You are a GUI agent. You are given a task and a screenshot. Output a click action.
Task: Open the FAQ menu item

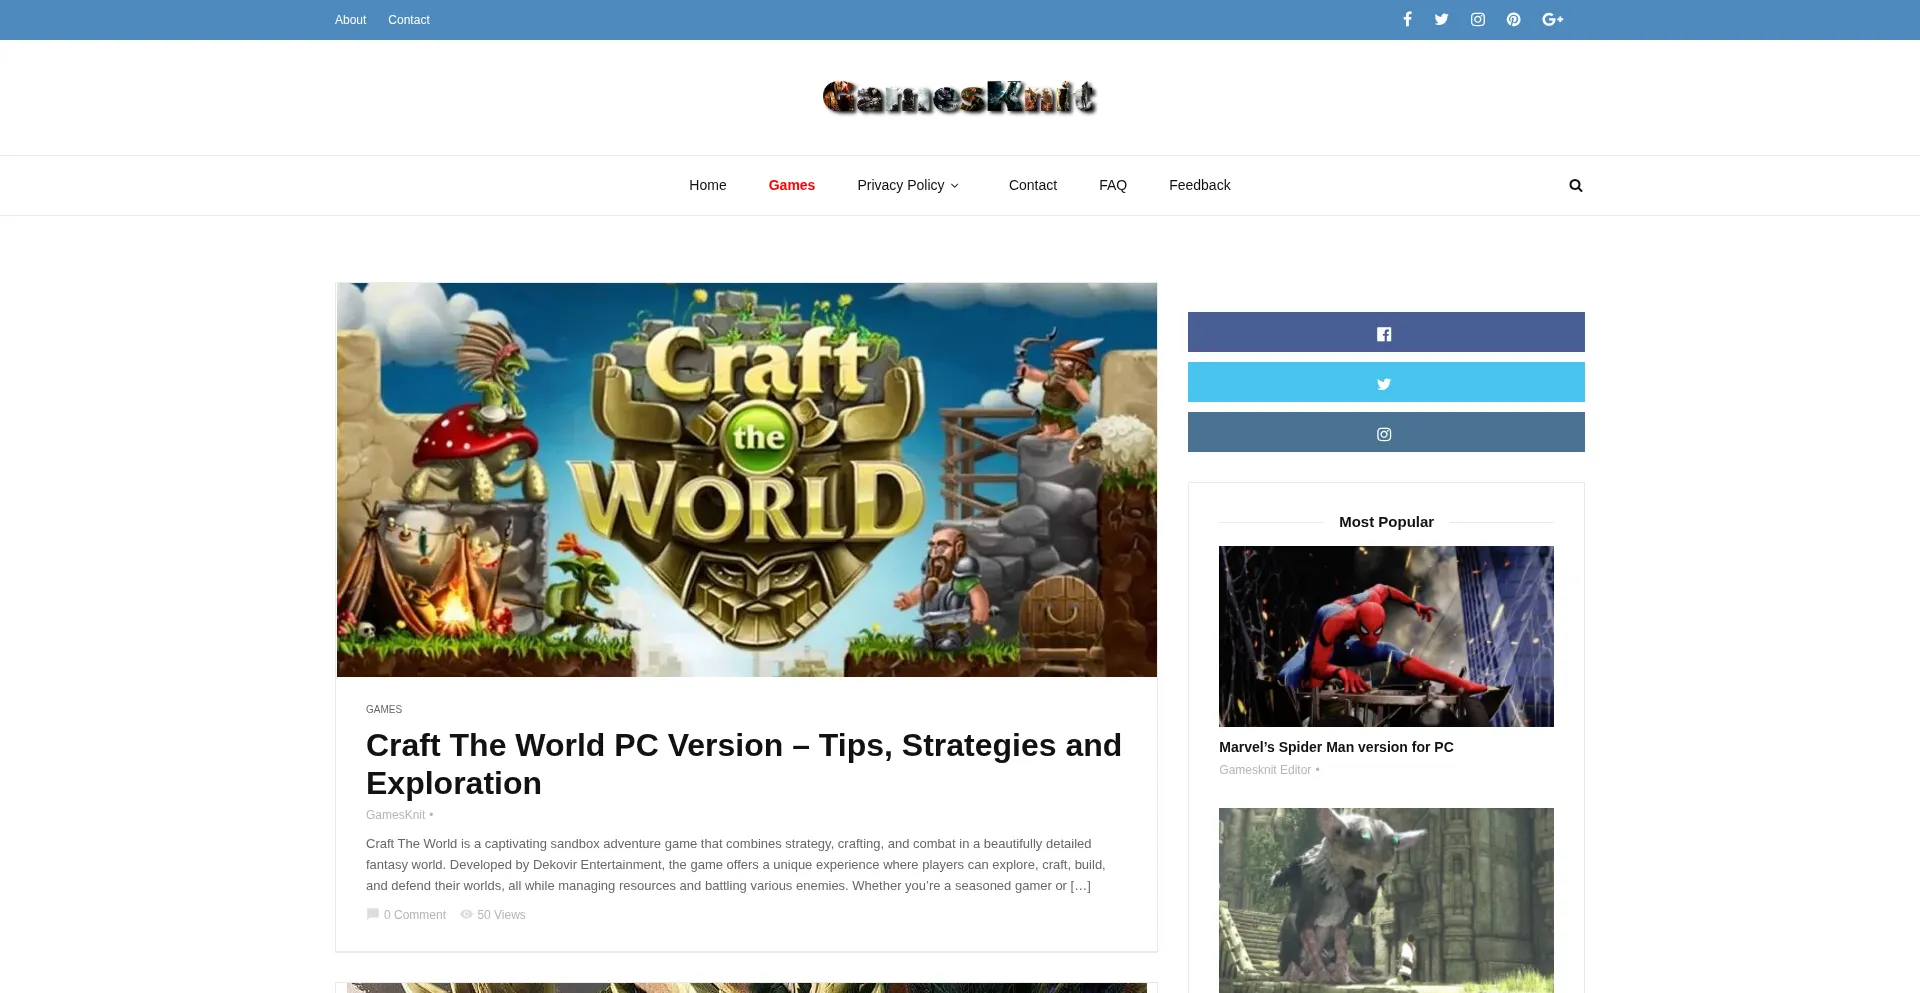(1113, 185)
